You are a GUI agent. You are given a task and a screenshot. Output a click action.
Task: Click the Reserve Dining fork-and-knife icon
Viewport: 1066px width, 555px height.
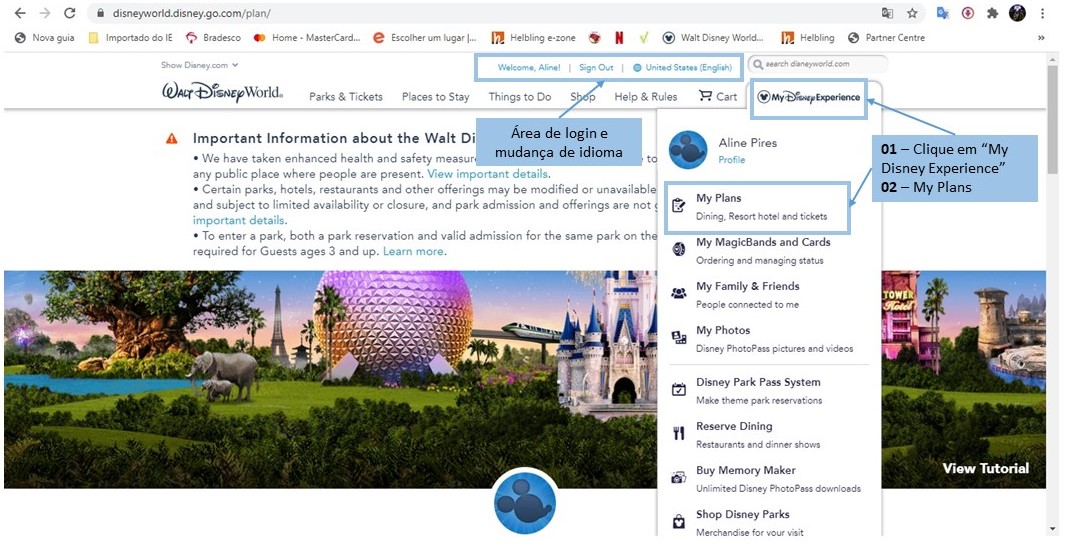pos(678,433)
